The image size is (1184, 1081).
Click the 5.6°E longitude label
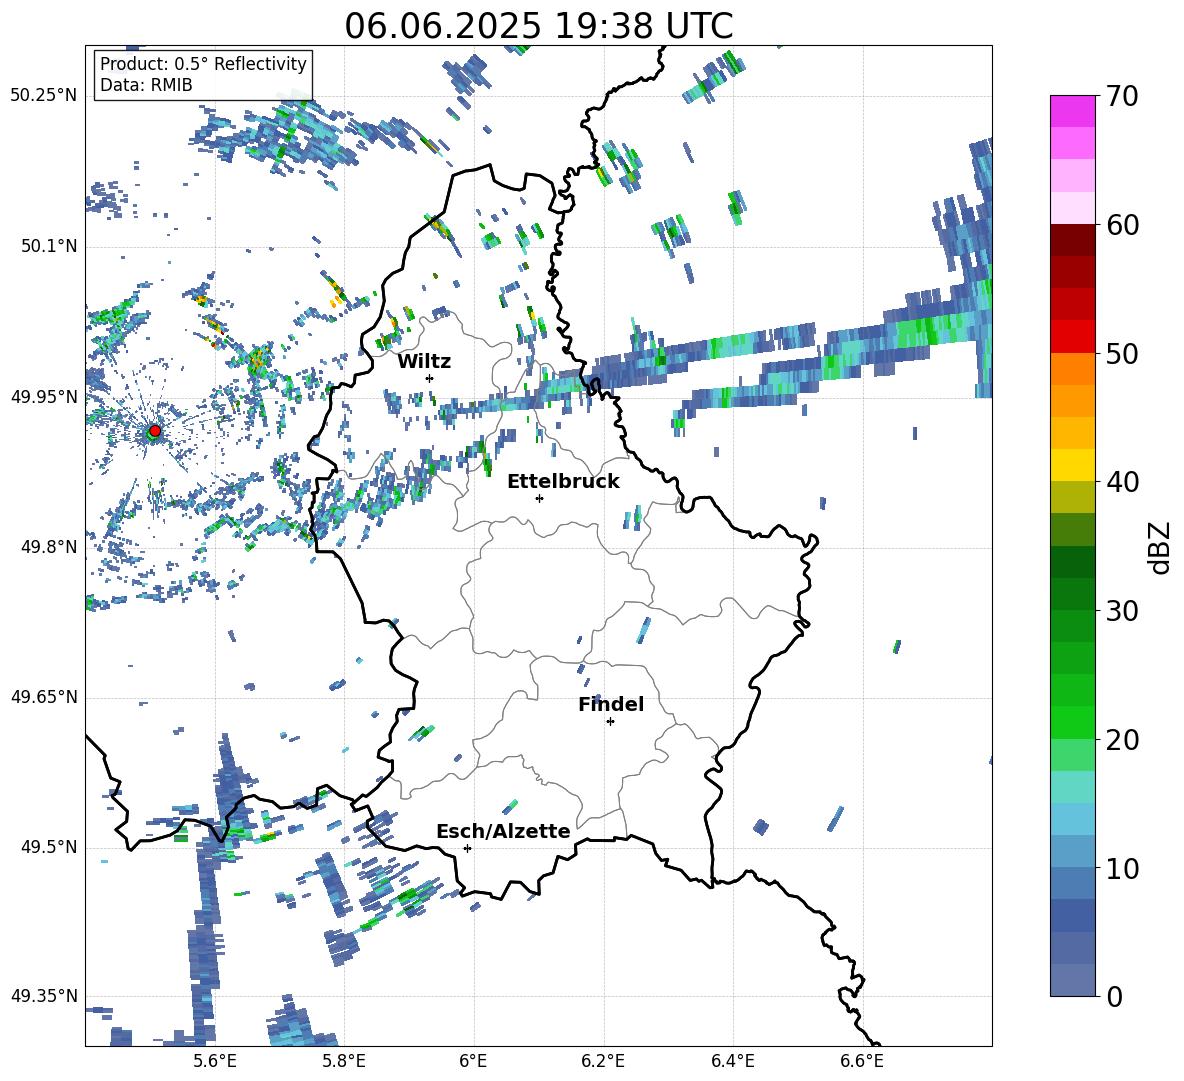point(215,1061)
